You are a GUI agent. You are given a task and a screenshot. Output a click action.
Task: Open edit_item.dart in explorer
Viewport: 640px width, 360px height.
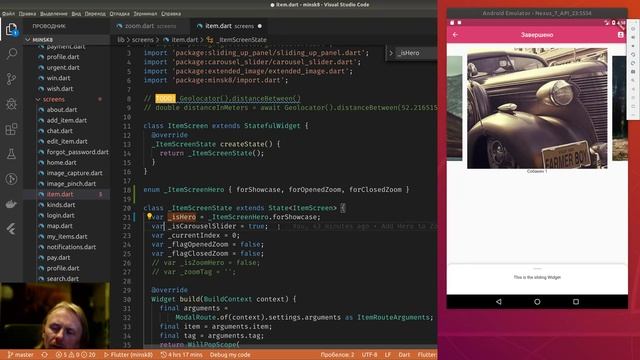(67, 142)
